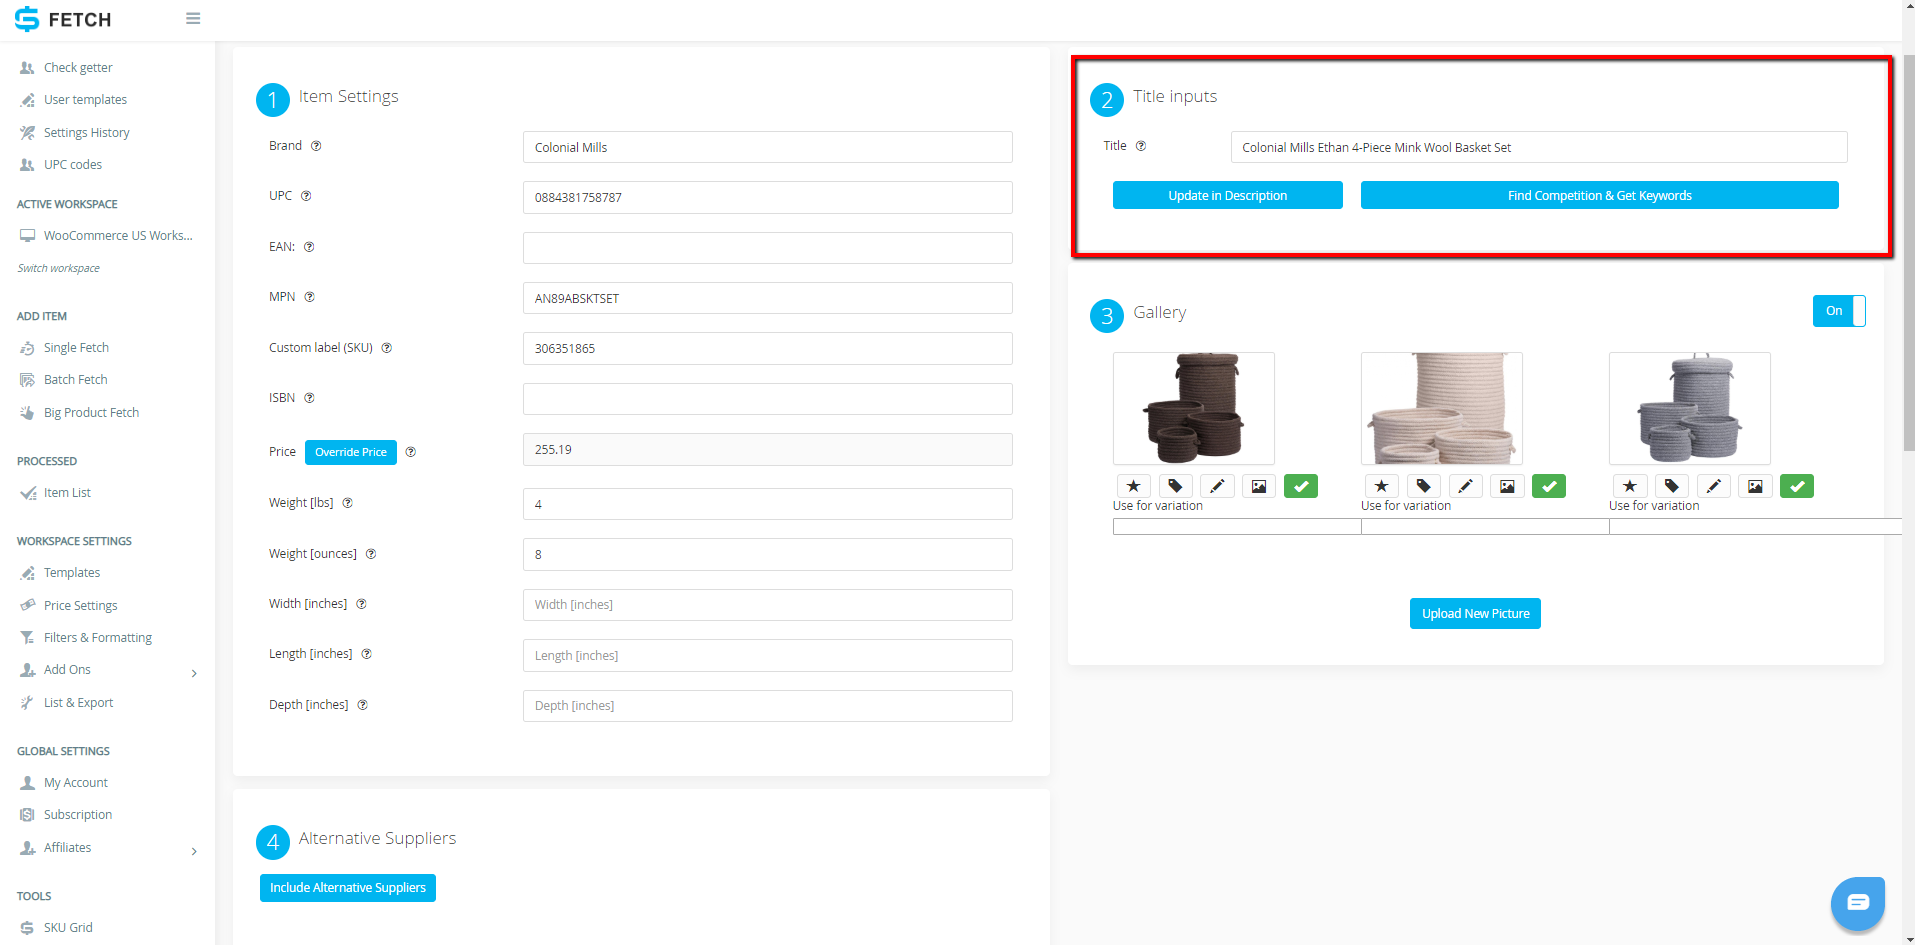1915x945 pixels.
Task: Click the Fetch logo
Action: [x=63, y=19]
